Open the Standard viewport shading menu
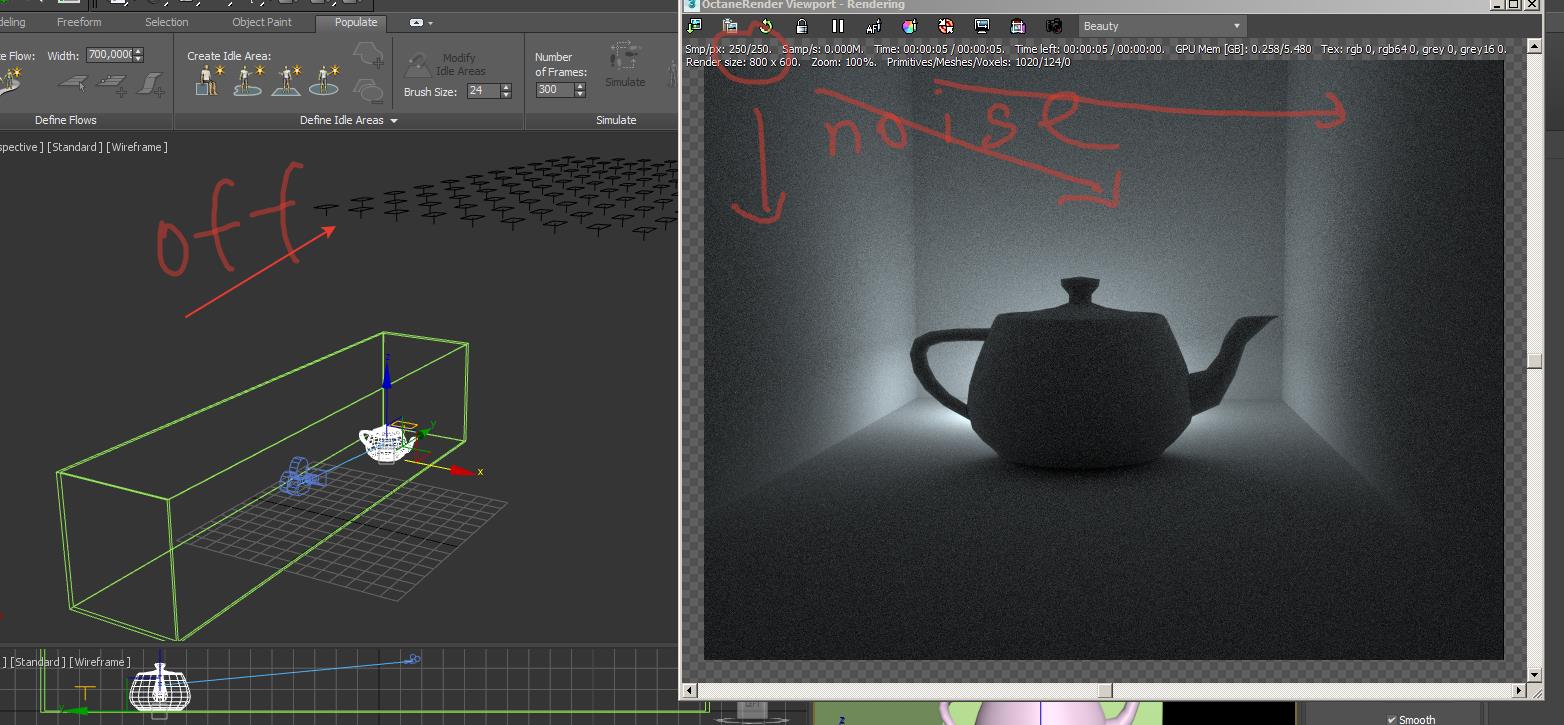This screenshot has height=725, width=1564. pos(73,147)
